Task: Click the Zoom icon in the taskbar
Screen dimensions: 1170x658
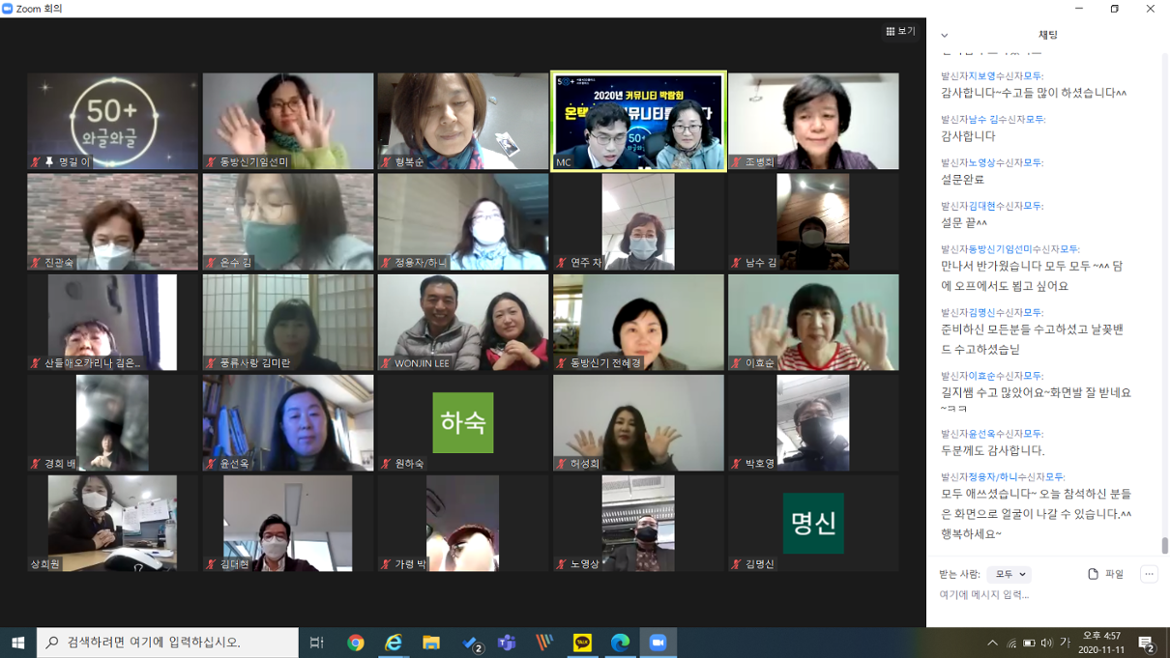Action: point(658,643)
